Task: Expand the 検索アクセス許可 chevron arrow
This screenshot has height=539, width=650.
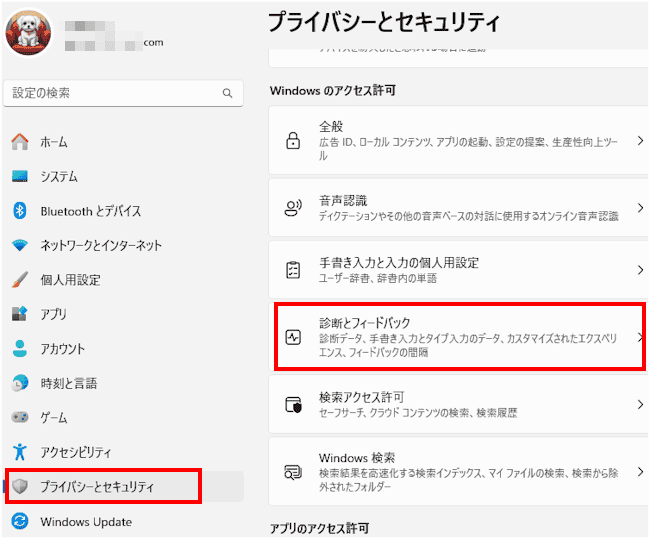Action: [x=640, y=404]
